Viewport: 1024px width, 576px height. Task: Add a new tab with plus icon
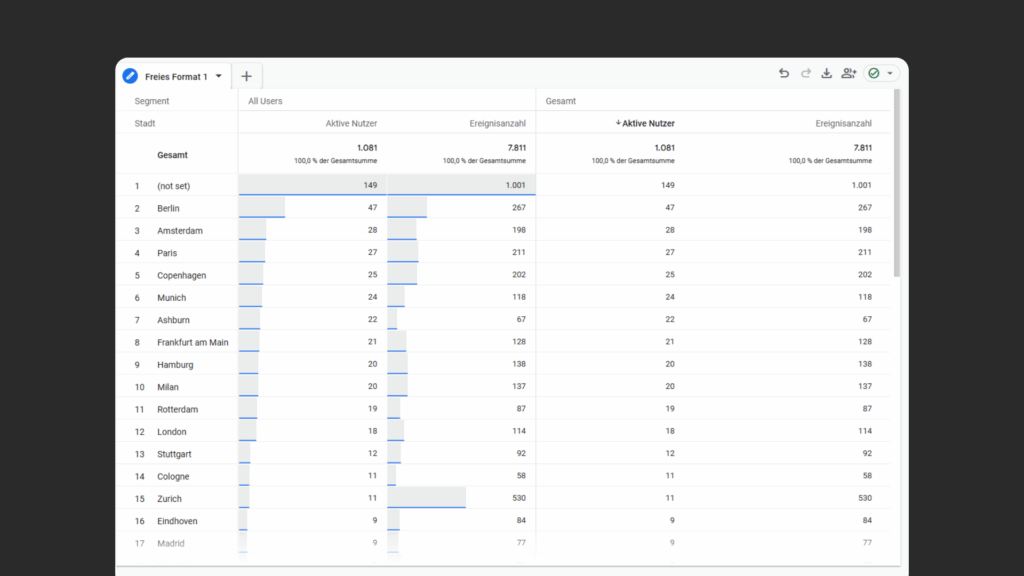tap(246, 76)
